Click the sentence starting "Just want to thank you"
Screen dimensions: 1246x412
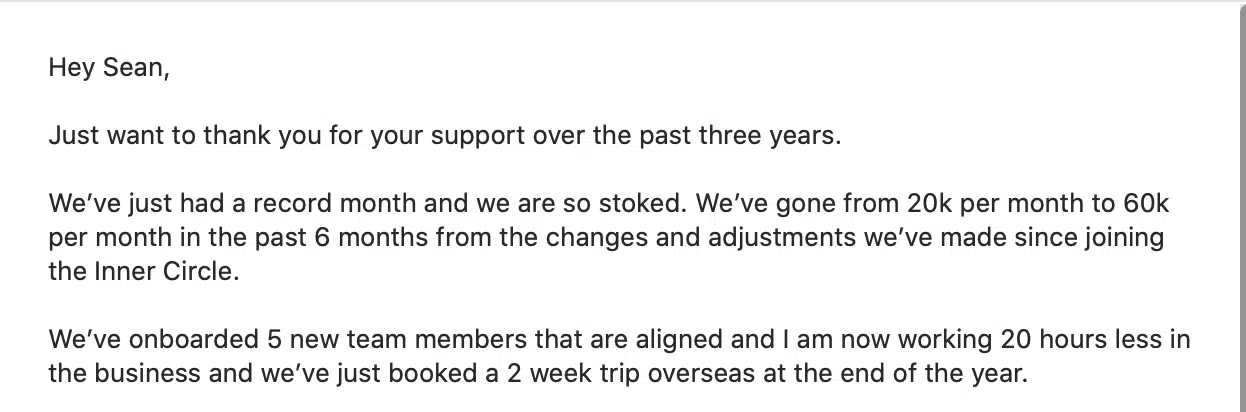coord(445,135)
